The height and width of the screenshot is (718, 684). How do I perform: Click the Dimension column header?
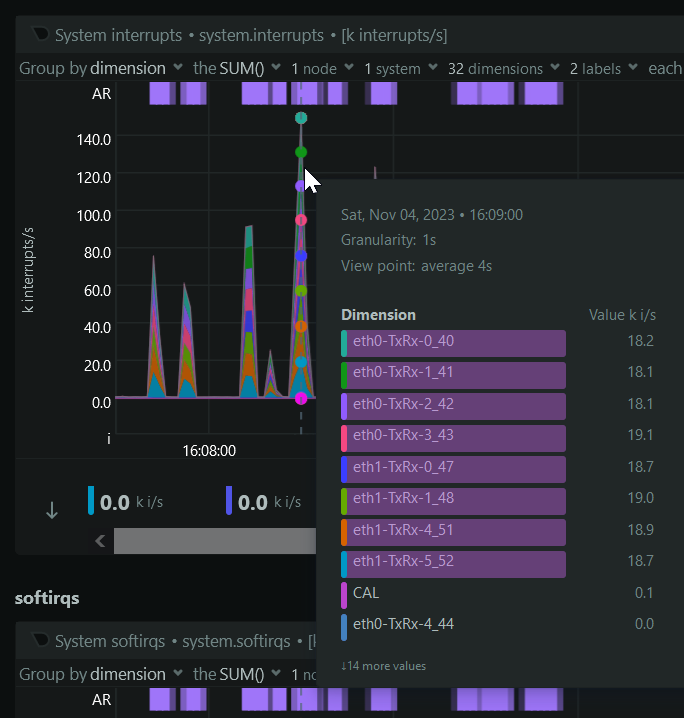378,315
